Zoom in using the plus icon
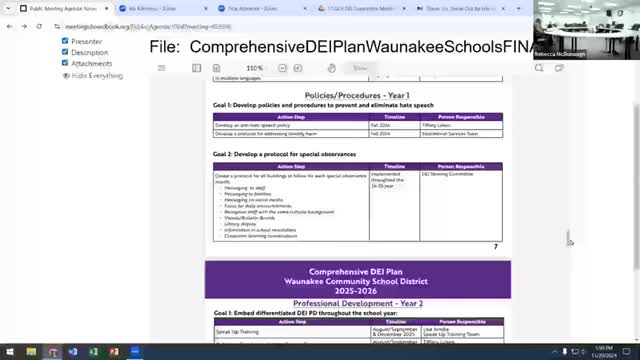 coord(298,68)
